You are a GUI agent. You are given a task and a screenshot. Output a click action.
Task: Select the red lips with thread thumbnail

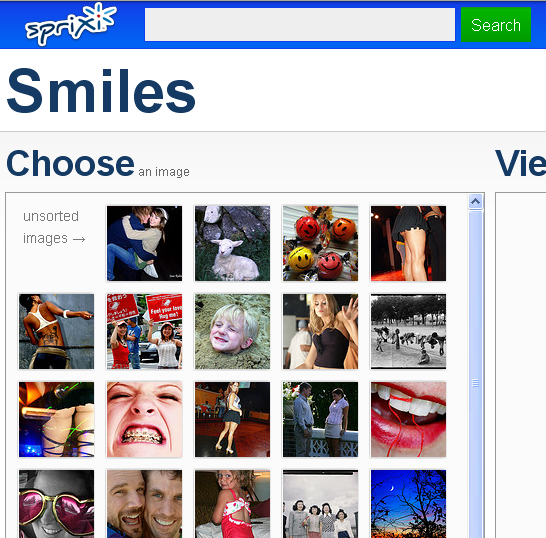408,420
